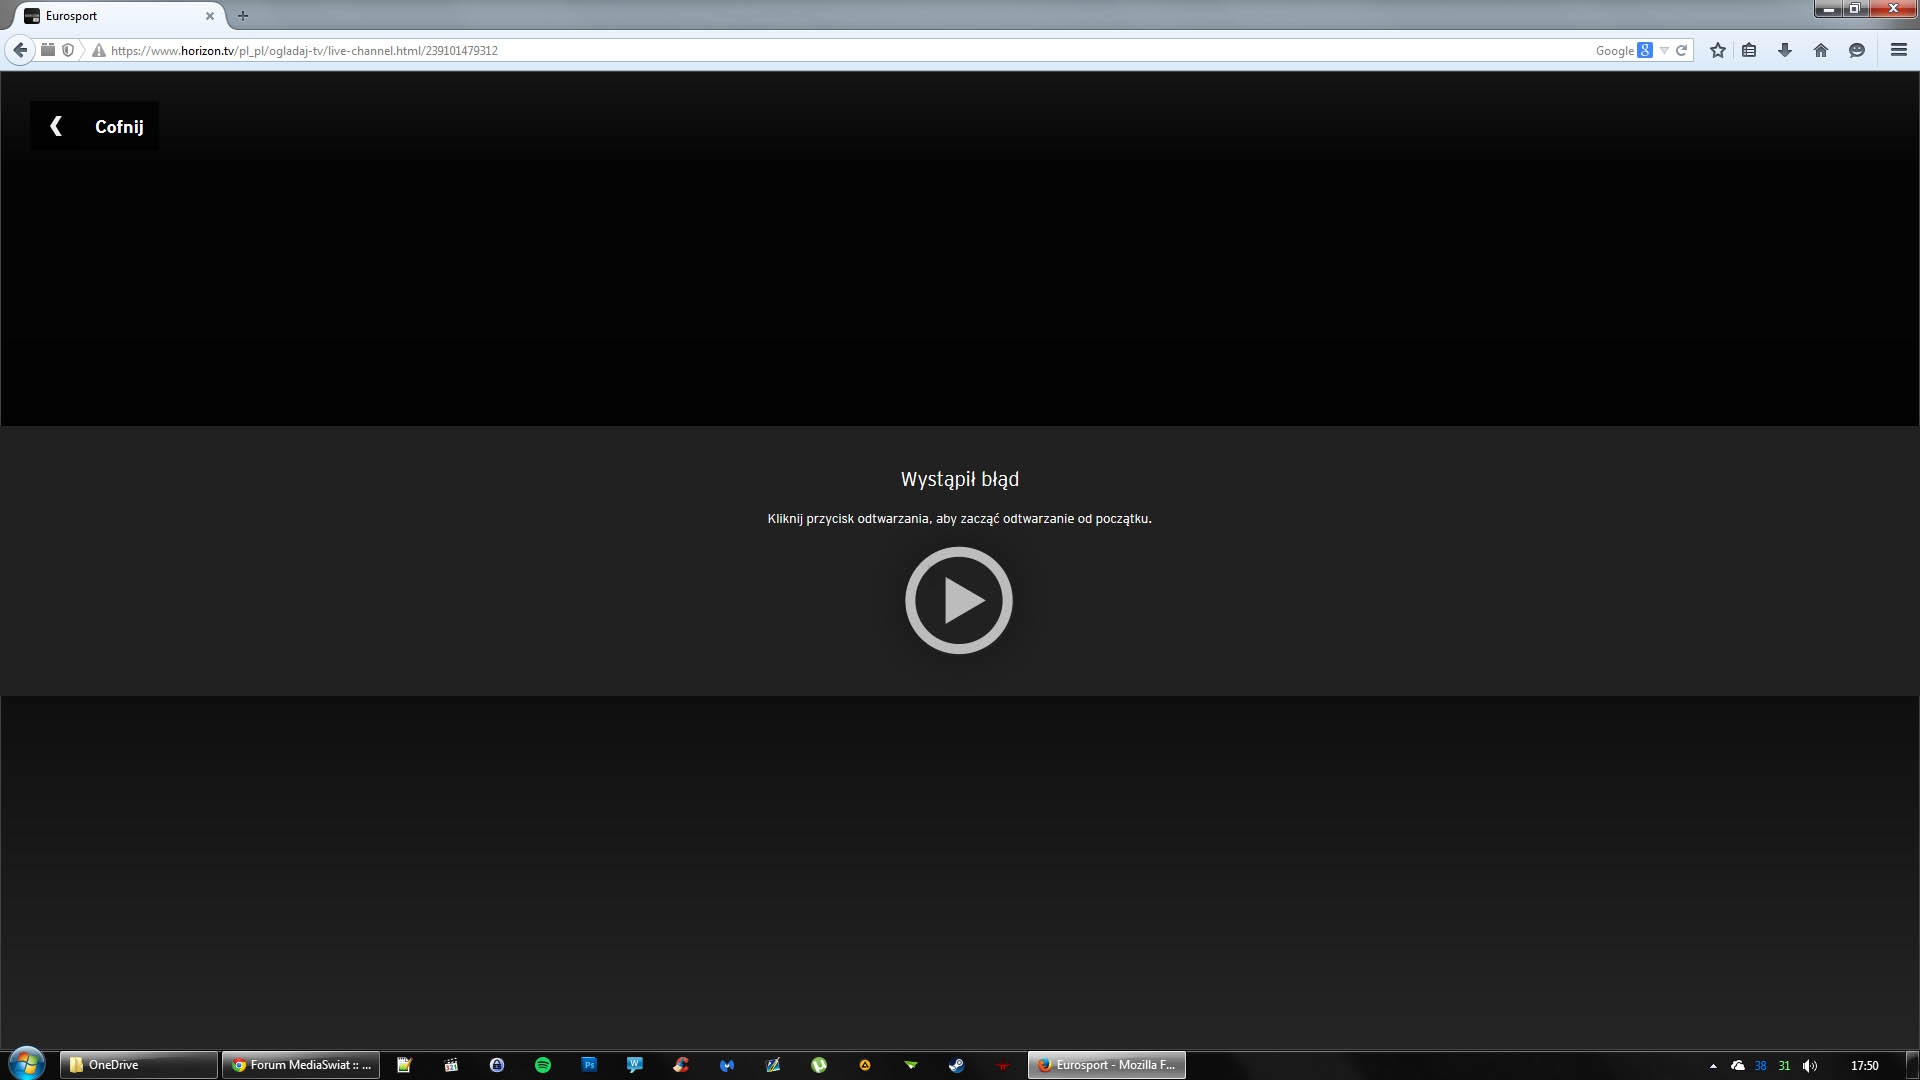Go to the Firefox home page icon

click(x=1820, y=50)
